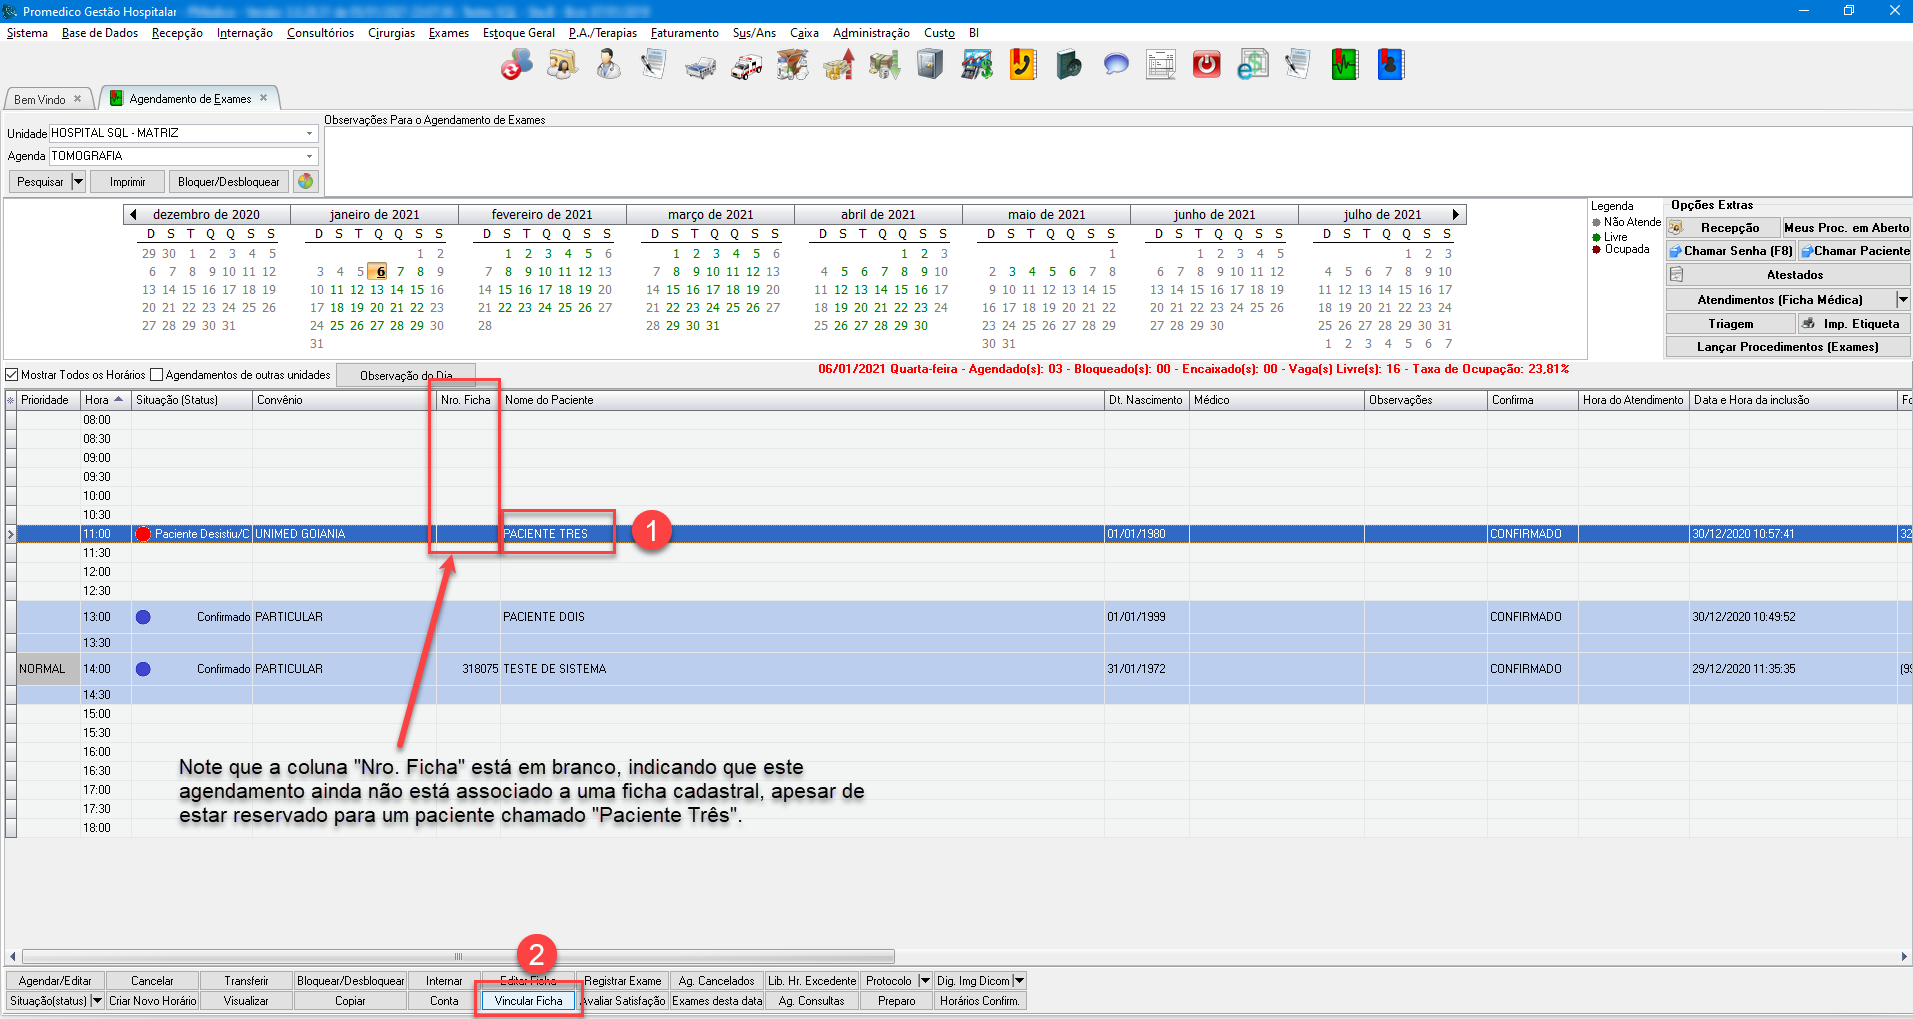
Task: Click the yellow phone book icon
Action: pos(1022,66)
